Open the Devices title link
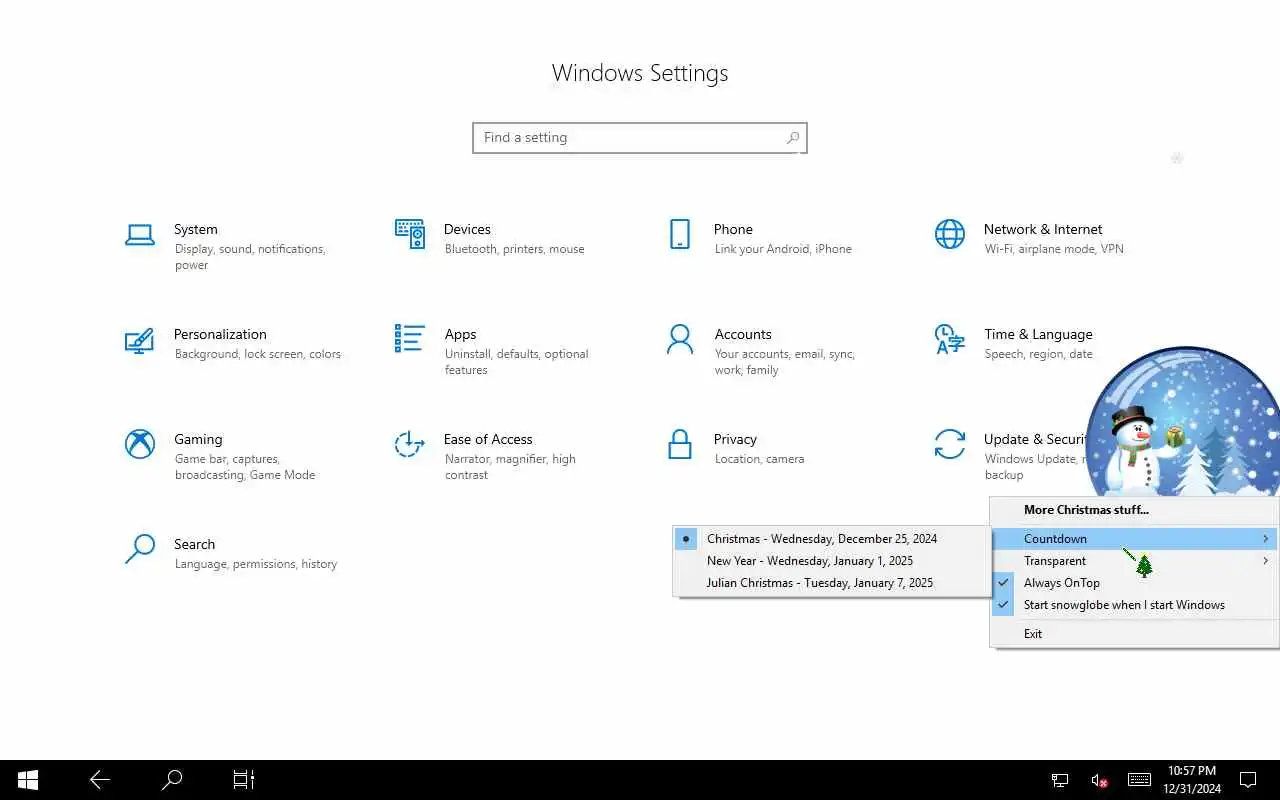1280x800 pixels. click(x=467, y=229)
